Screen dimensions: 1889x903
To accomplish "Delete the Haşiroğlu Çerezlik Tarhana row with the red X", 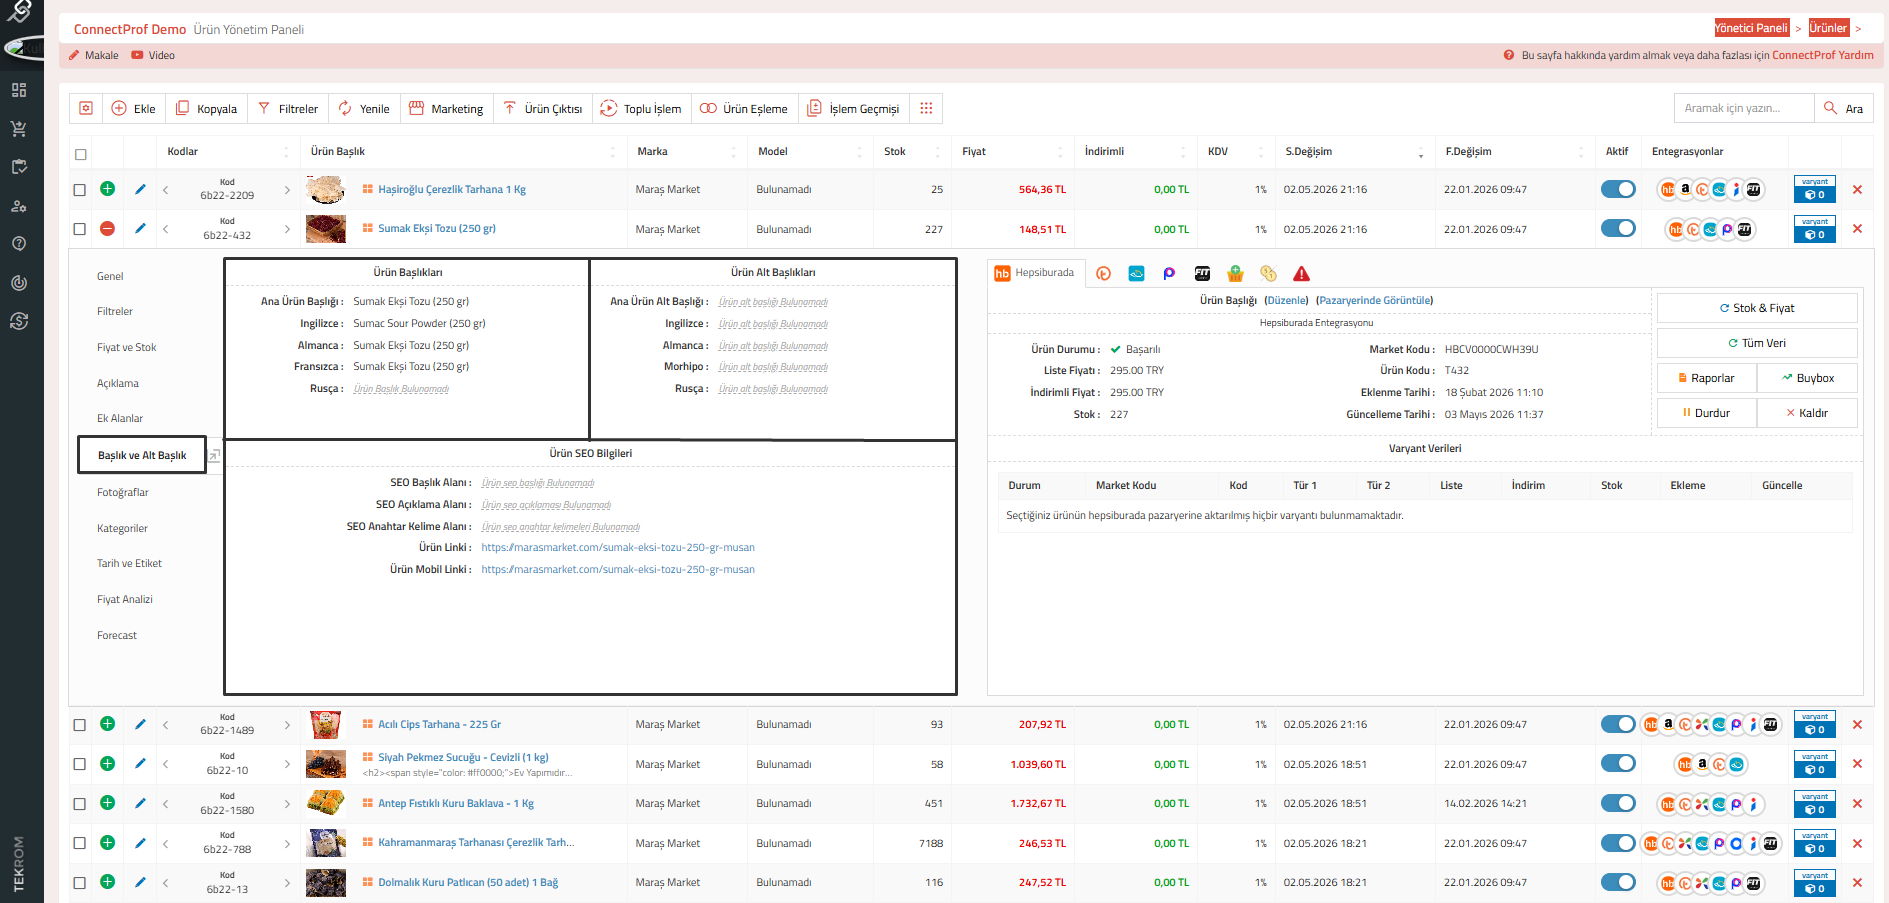I will [x=1857, y=189].
